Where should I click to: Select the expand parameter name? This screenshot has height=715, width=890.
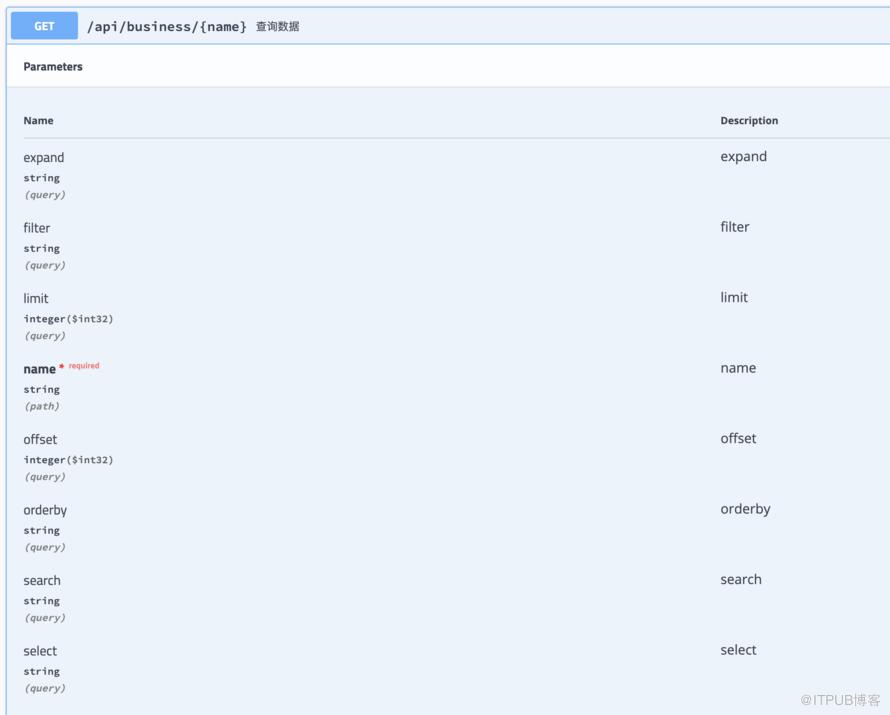44,158
